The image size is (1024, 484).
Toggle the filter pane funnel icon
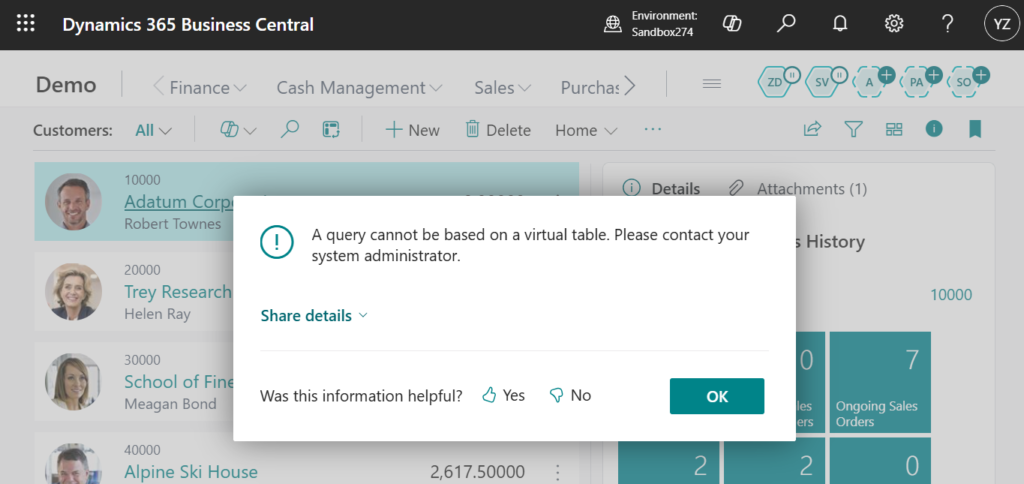tap(853, 130)
